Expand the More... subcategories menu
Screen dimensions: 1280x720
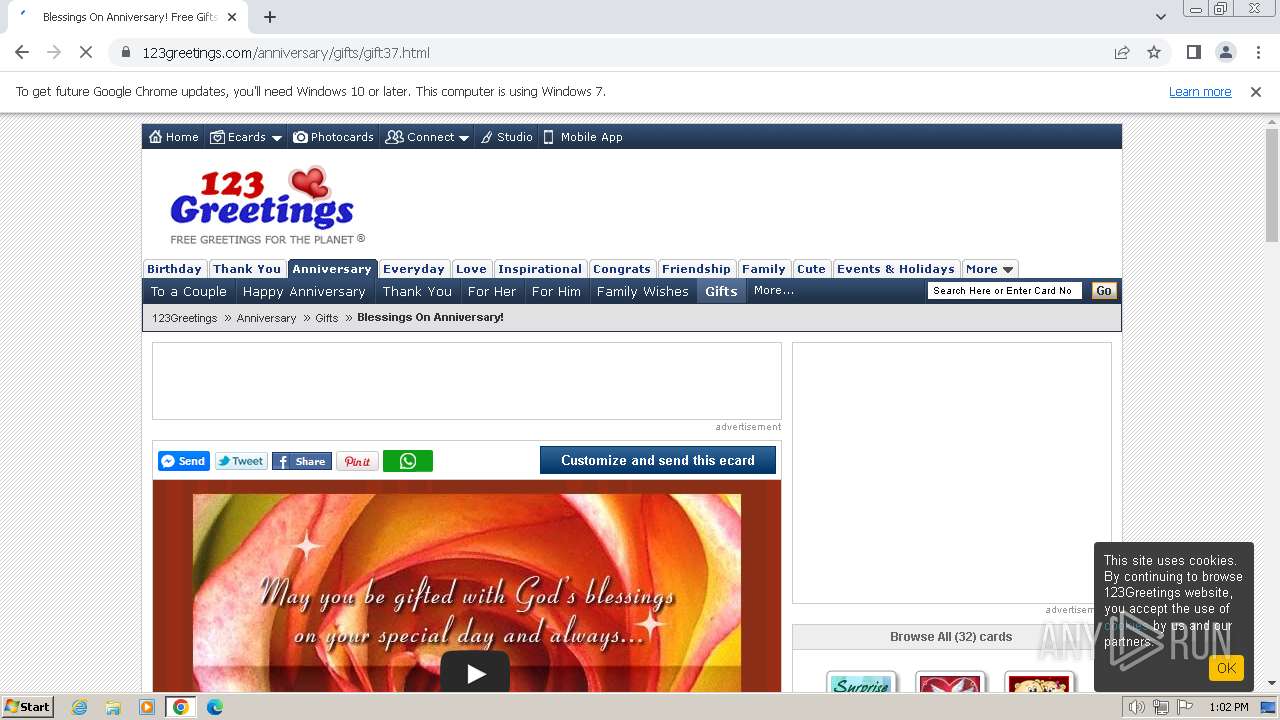point(774,291)
